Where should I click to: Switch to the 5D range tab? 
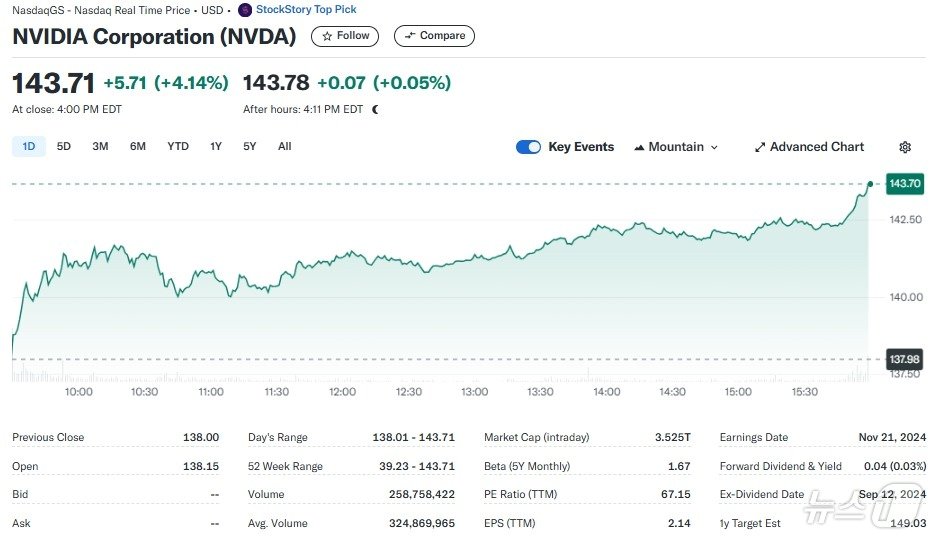coord(64,147)
